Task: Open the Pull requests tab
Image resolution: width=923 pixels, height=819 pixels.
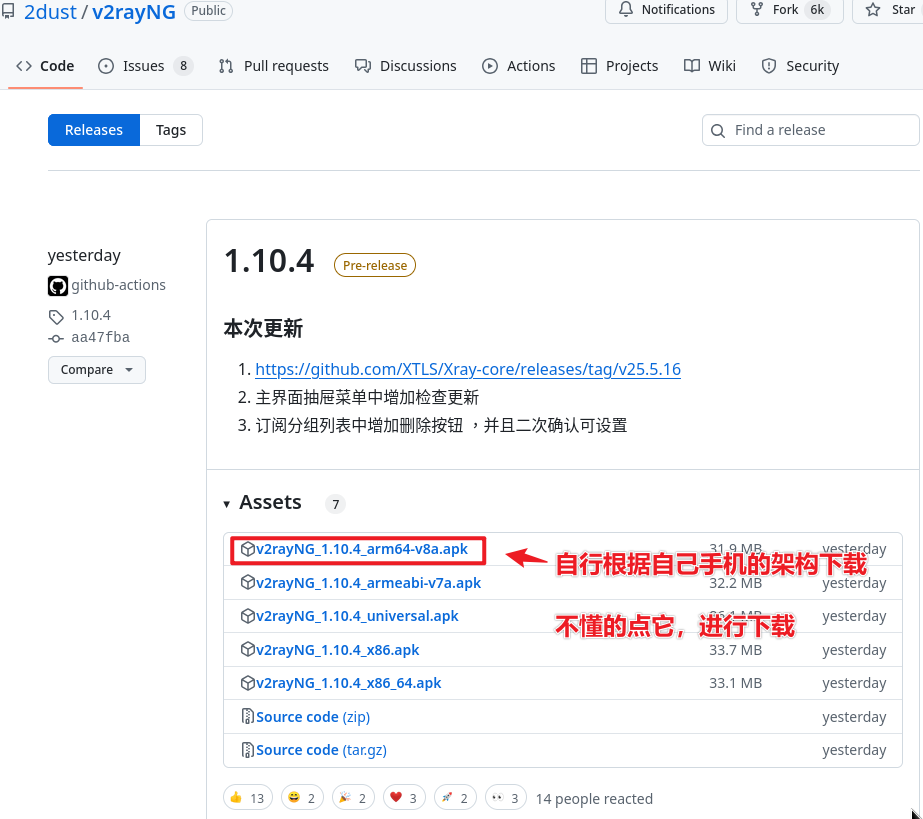Action: 273,66
